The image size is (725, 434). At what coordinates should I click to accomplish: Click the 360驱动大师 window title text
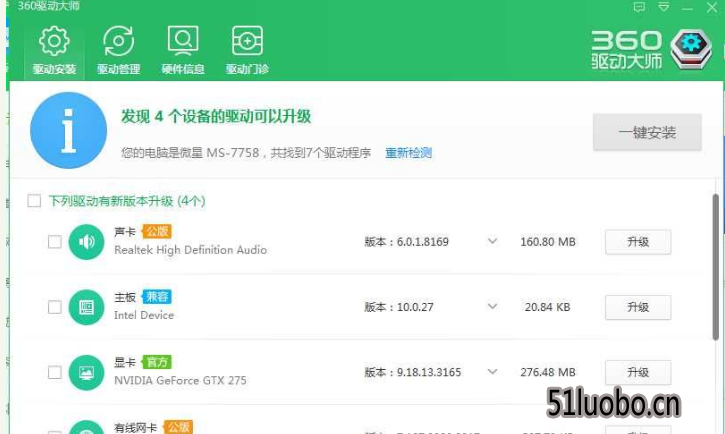pos(49,6)
